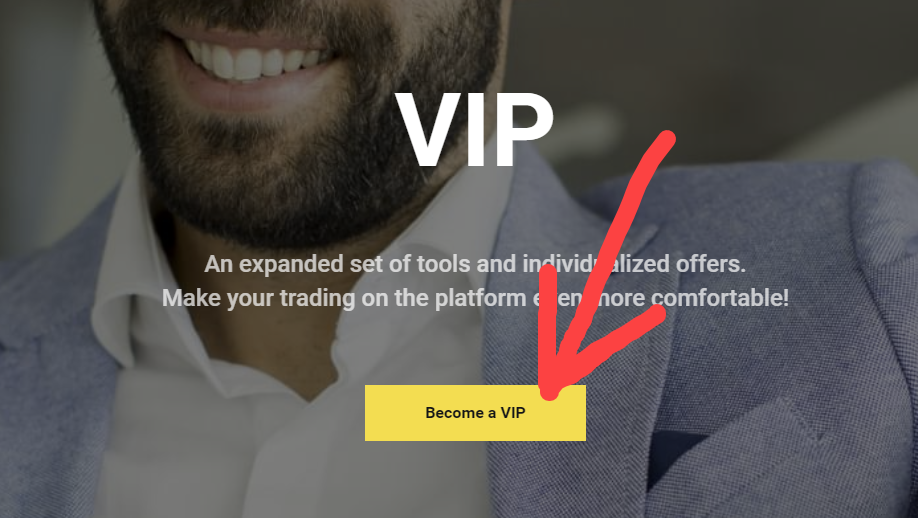Click the word 'trading' in the subtitle

(x=317, y=299)
